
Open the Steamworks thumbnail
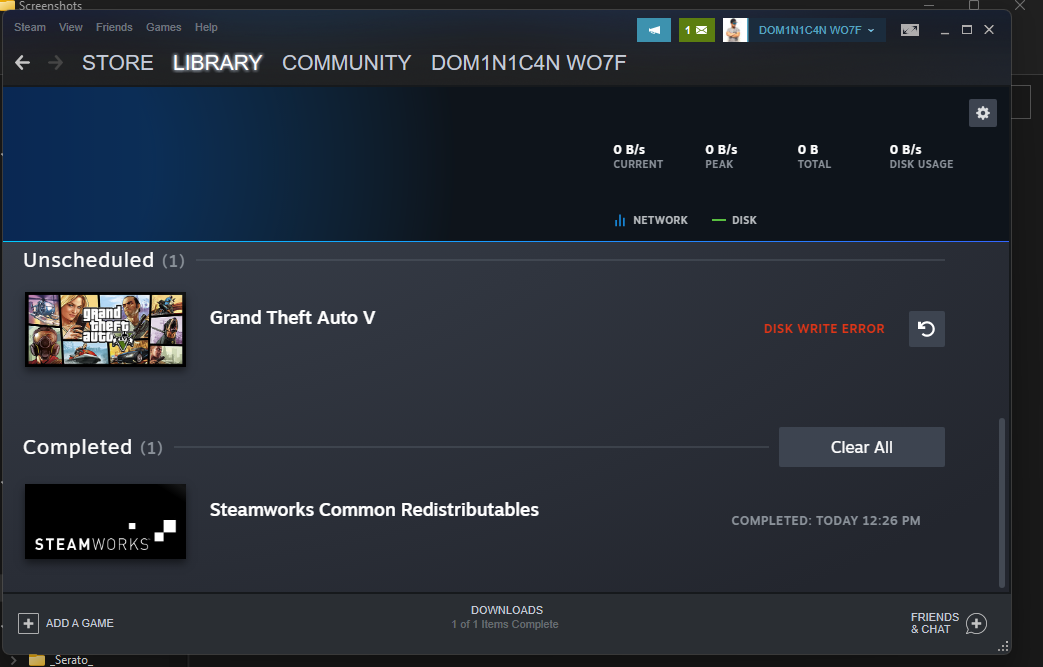[x=105, y=521]
